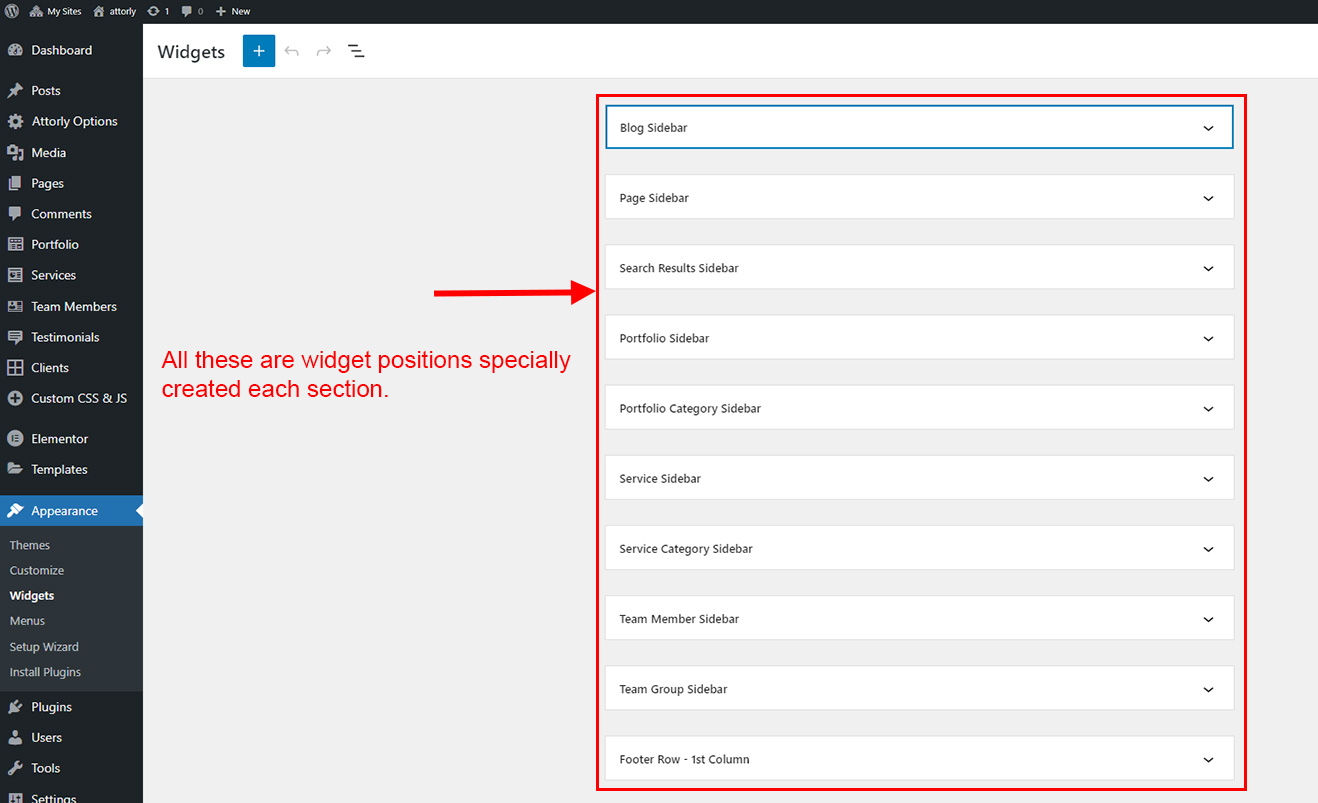This screenshot has width=1318, height=803.
Task: Click the undo arrow in Widgets toolbar
Action: click(292, 51)
